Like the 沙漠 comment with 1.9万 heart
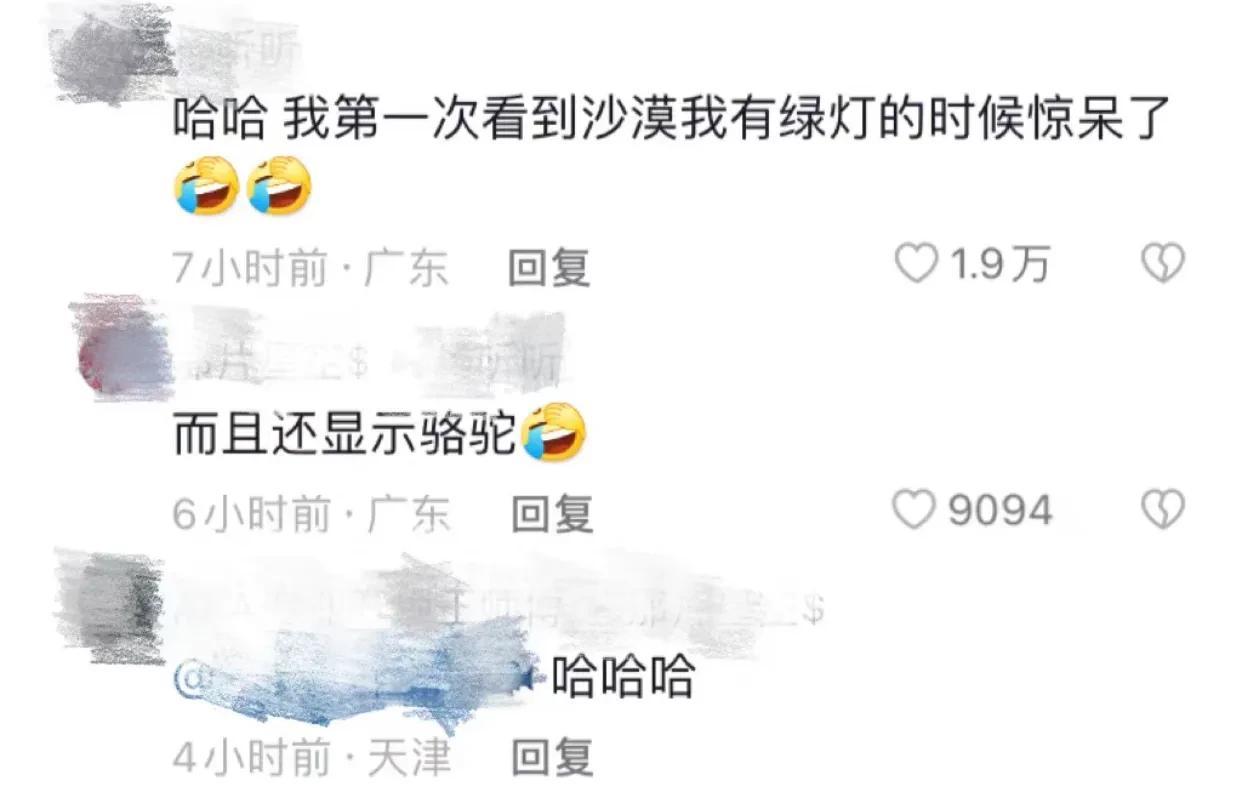 914,264
